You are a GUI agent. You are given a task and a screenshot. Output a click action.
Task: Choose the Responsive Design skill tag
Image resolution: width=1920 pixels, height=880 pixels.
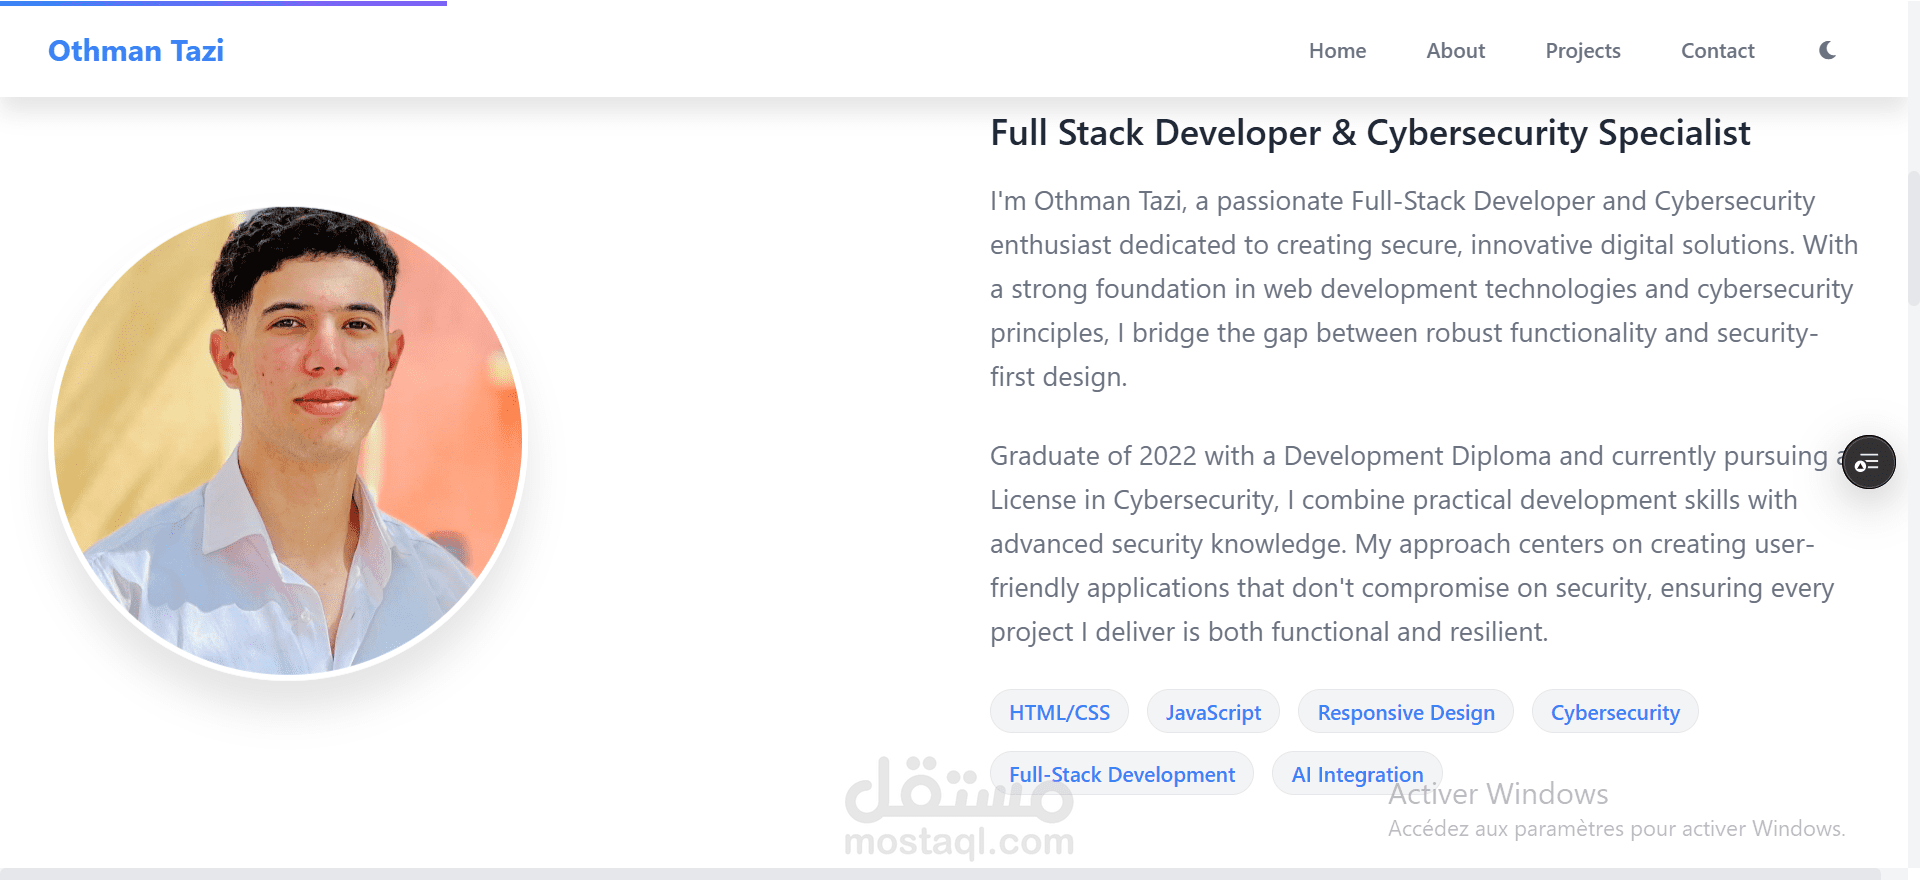1405,712
